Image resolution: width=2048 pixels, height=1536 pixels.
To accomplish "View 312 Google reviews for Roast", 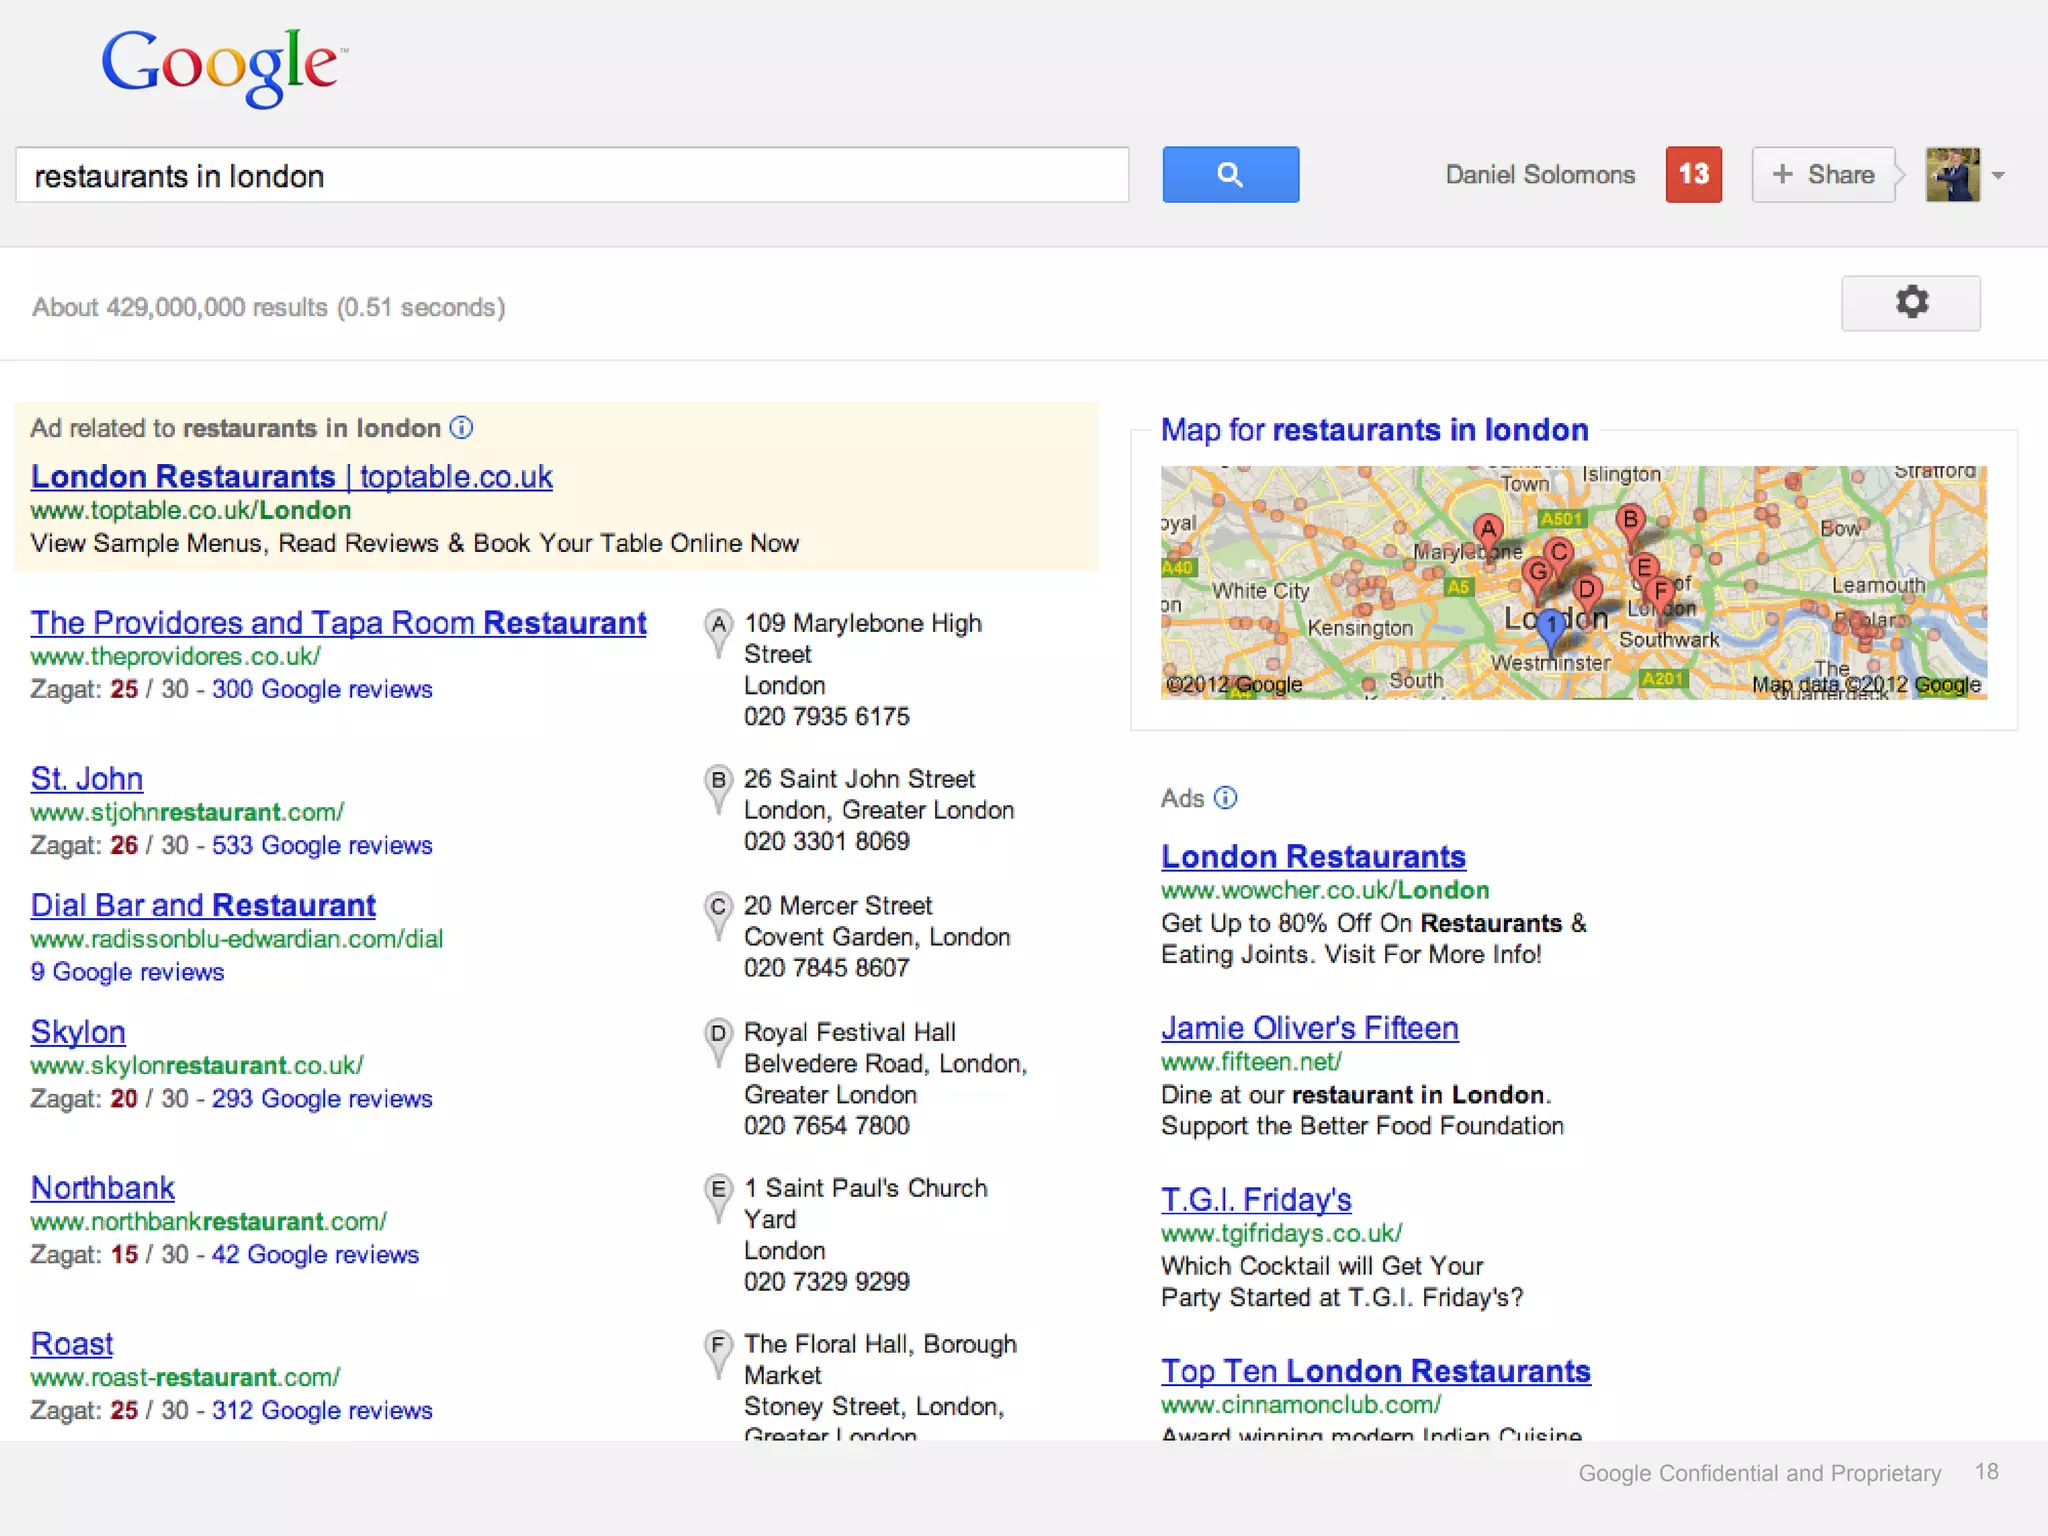I will click(322, 1411).
